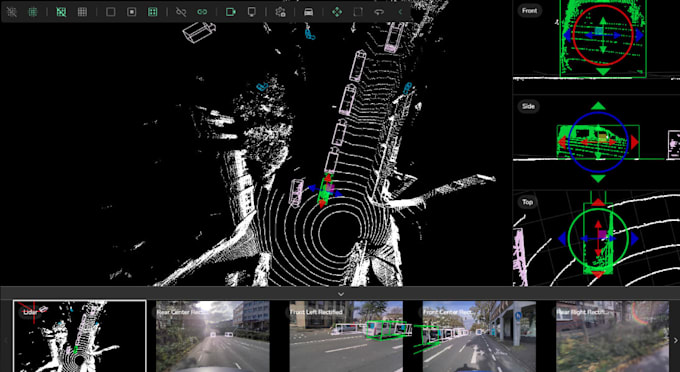Open the Rear Right Rectified camera thumbnail
Viewport: 680px width, 372px height.
pos(612,336)
